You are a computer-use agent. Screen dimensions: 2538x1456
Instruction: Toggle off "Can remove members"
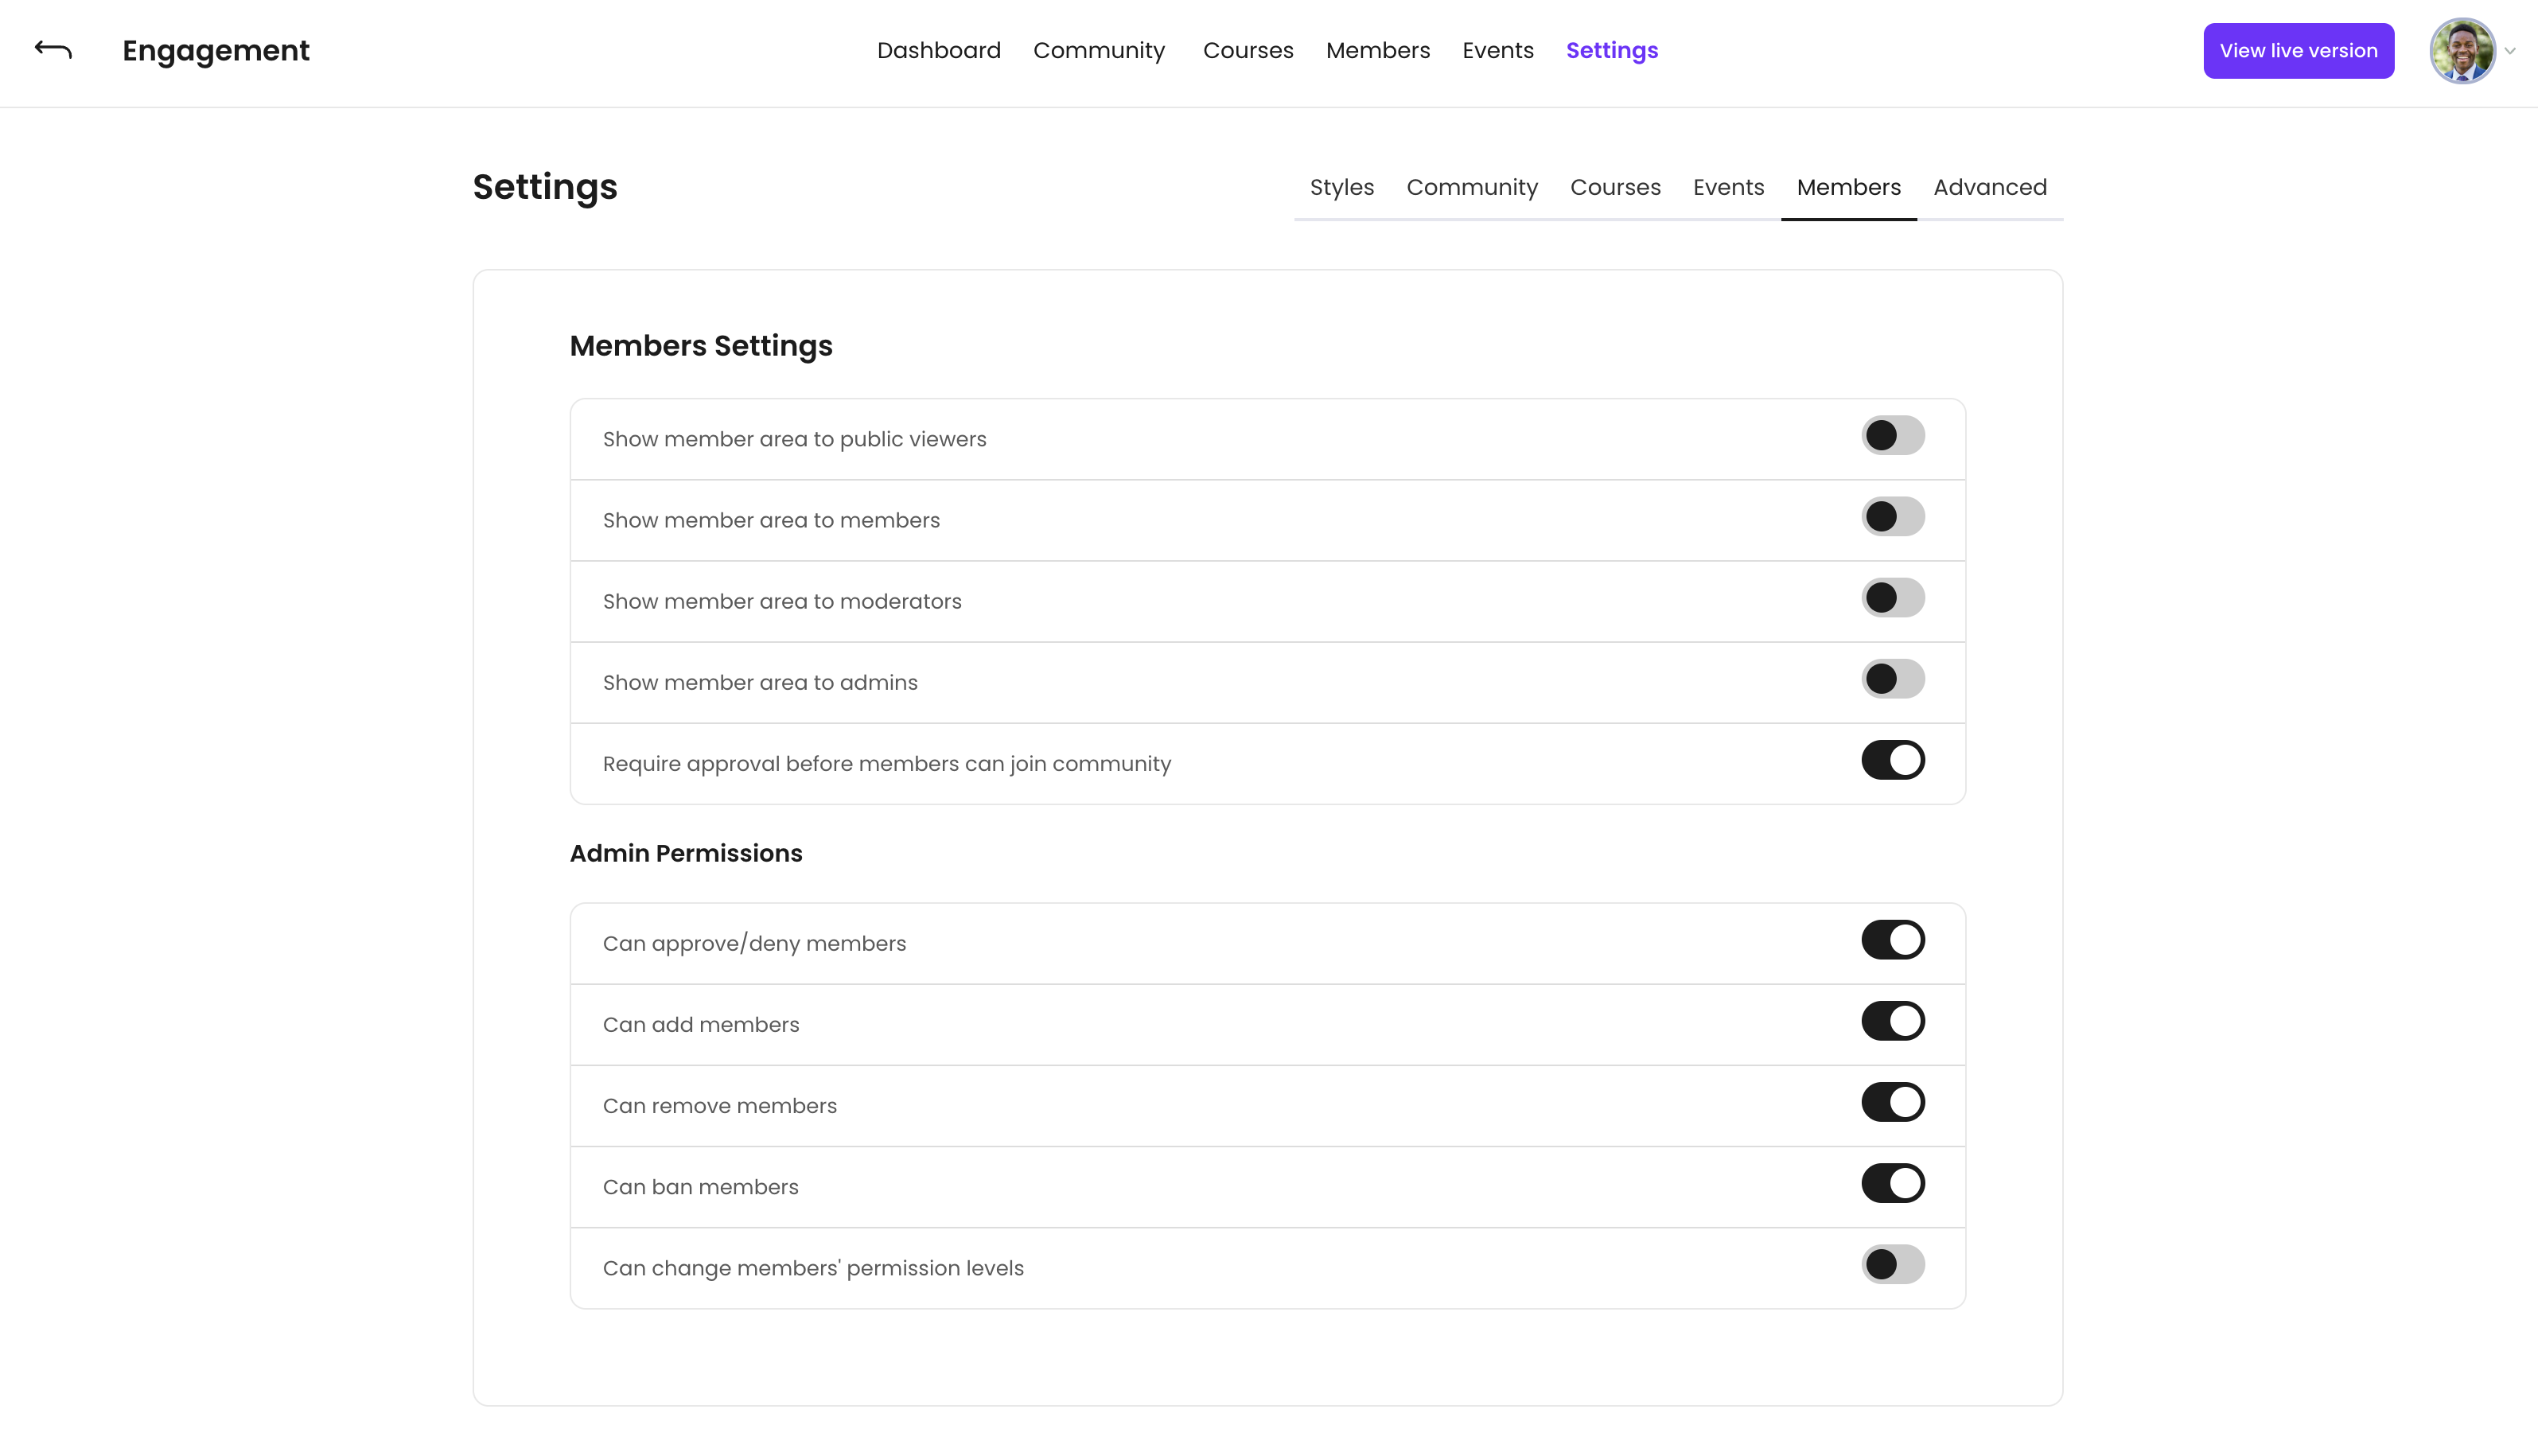[x=1893, y=1102]
